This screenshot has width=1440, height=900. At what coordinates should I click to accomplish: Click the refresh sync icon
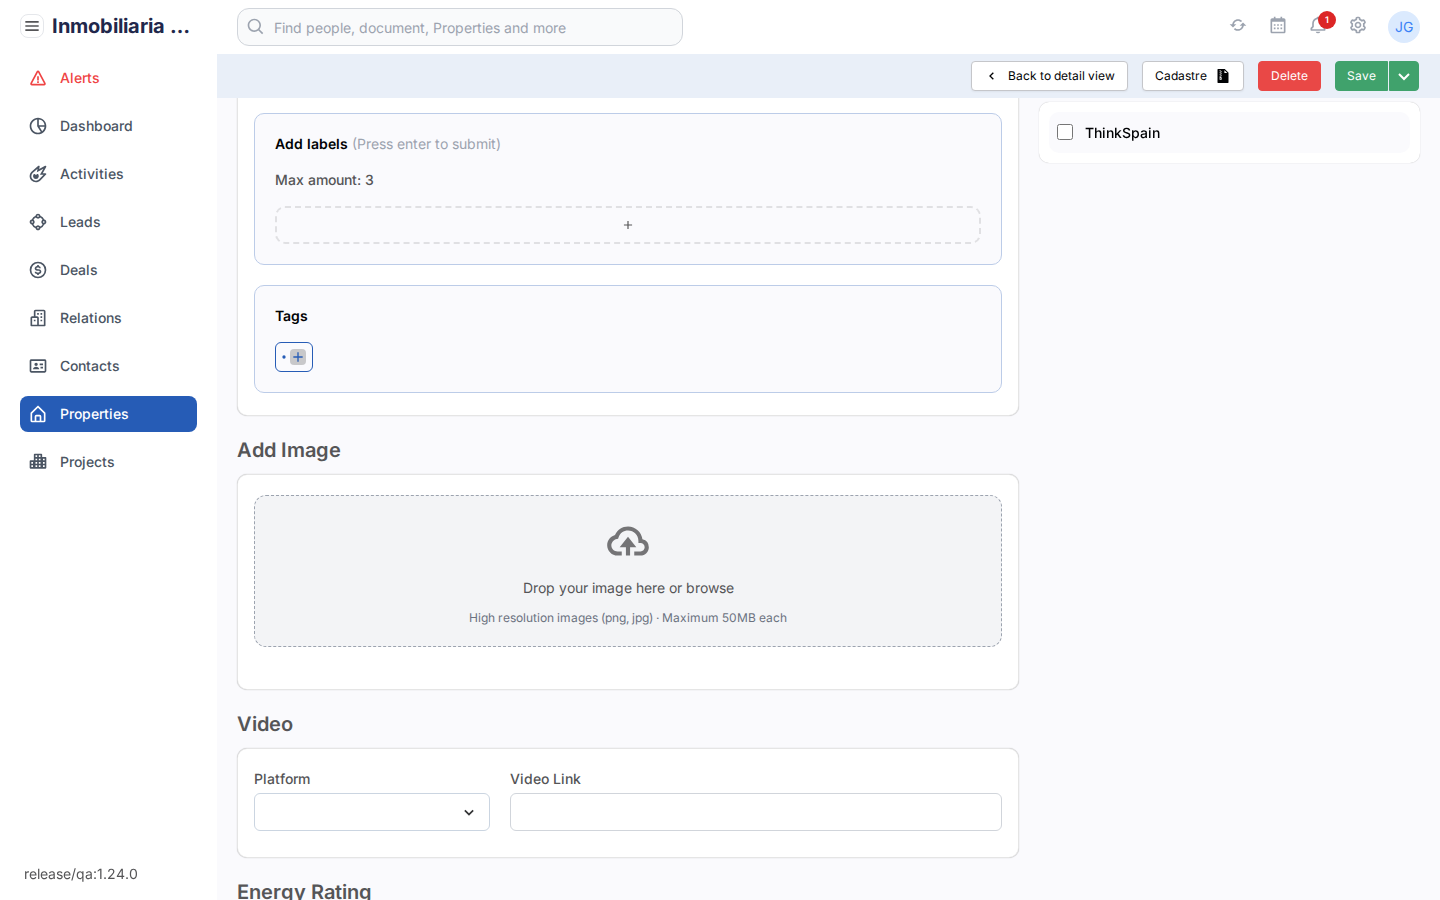tap(1238, 26)
